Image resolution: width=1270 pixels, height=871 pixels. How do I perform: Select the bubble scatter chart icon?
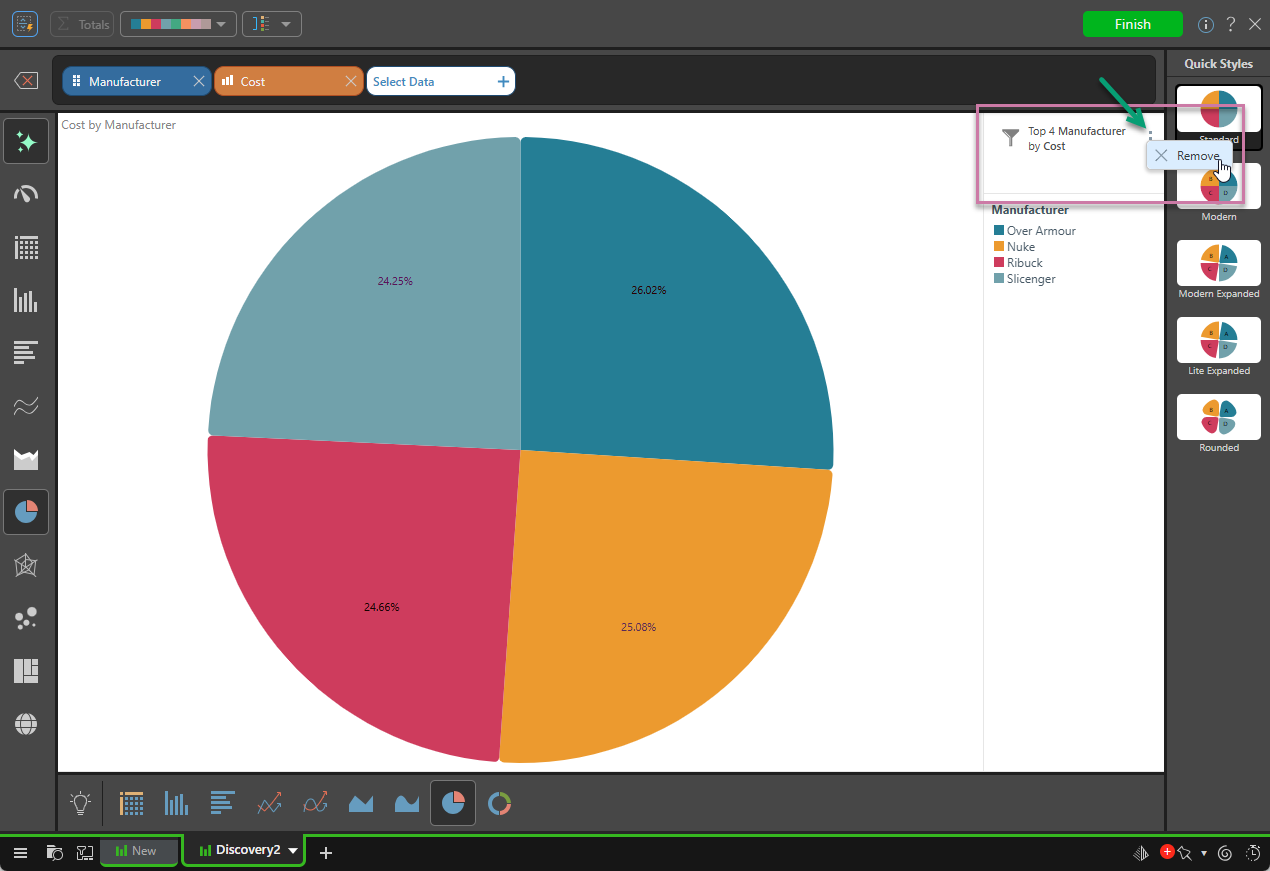tap(26, 619)
